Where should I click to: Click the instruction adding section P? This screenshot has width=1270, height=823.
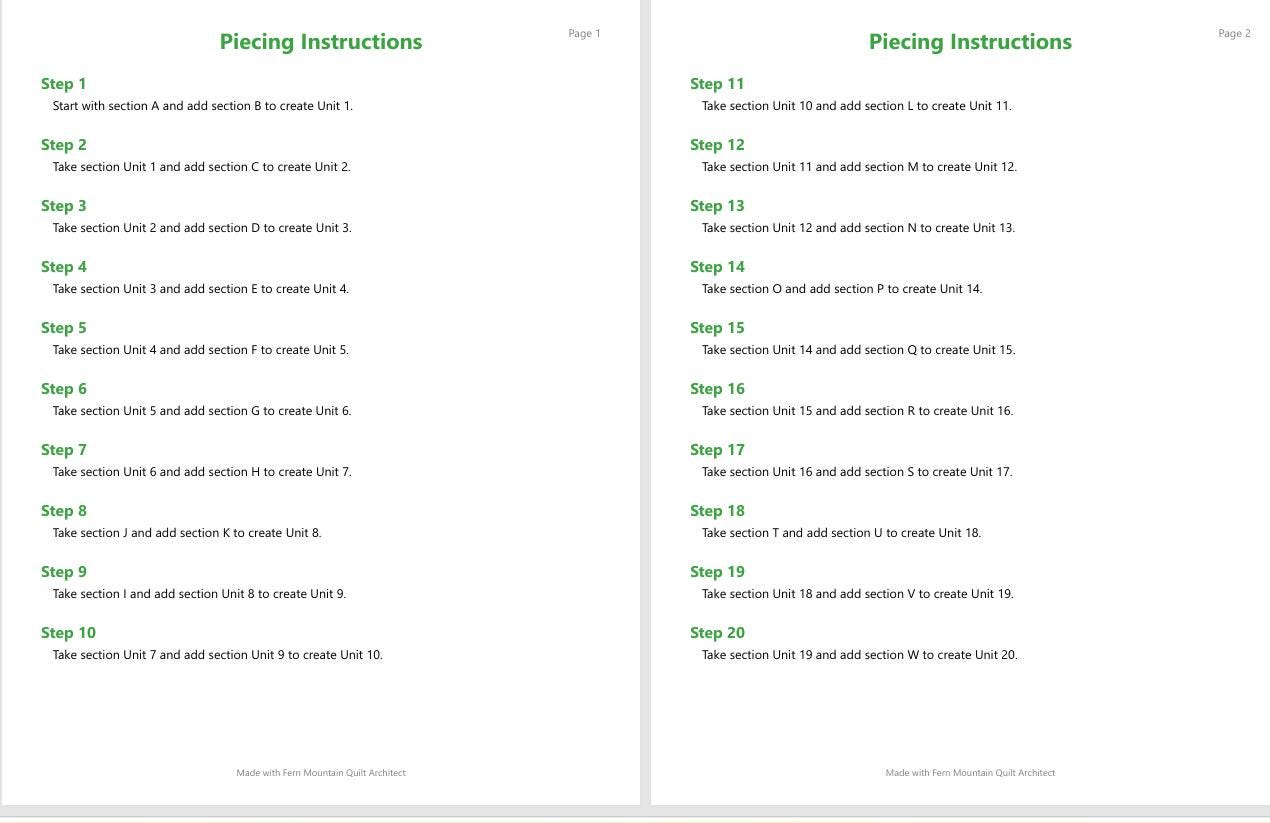pyautogui.click(x=842, y=289)
